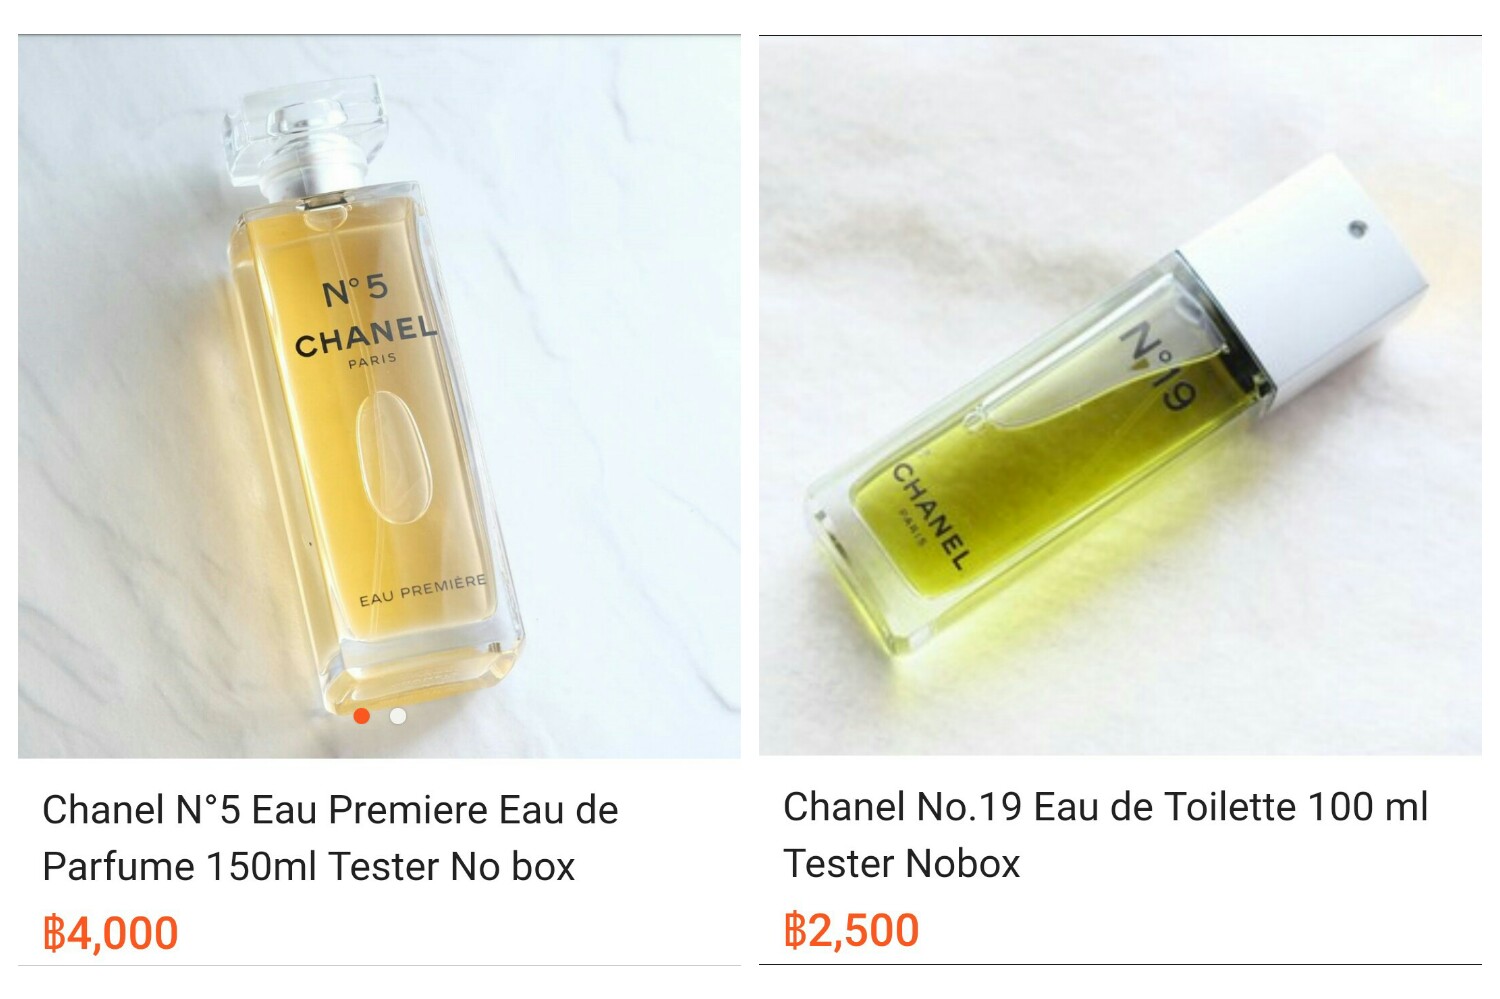Select the "Tester Nobox" text line
Image resolution: width=1500 pixels, height=999 pixels.
[902, 864]
